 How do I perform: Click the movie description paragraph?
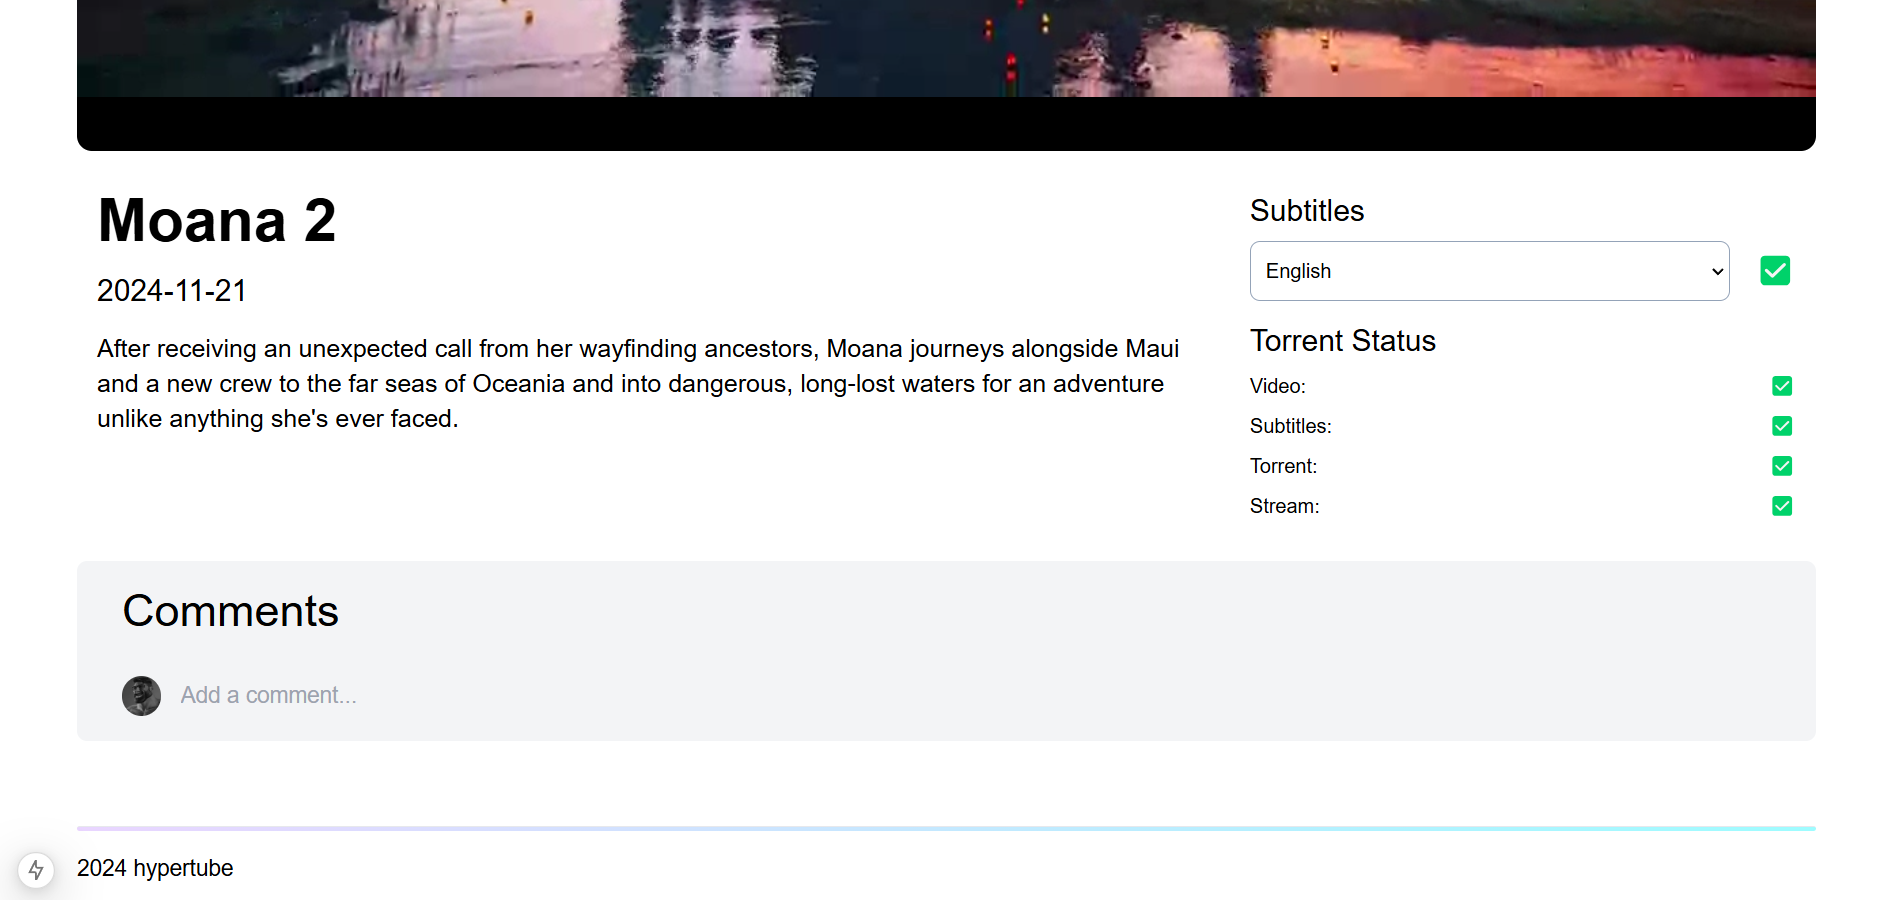pos(638,384)
